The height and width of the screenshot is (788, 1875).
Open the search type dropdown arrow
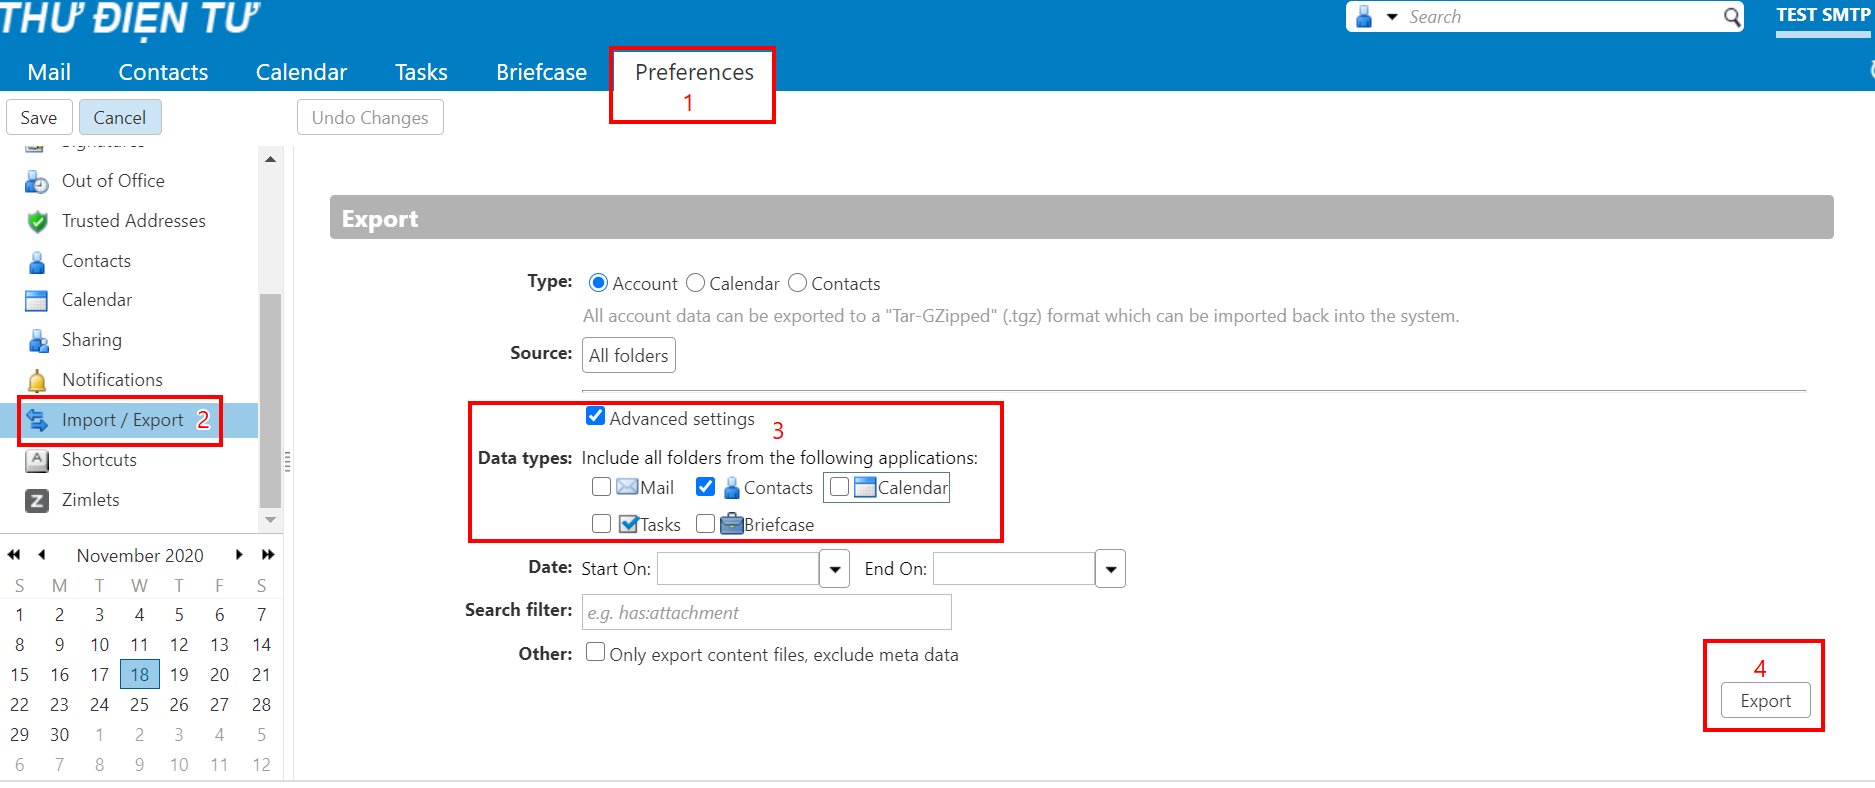click(x=1392, y=17)
